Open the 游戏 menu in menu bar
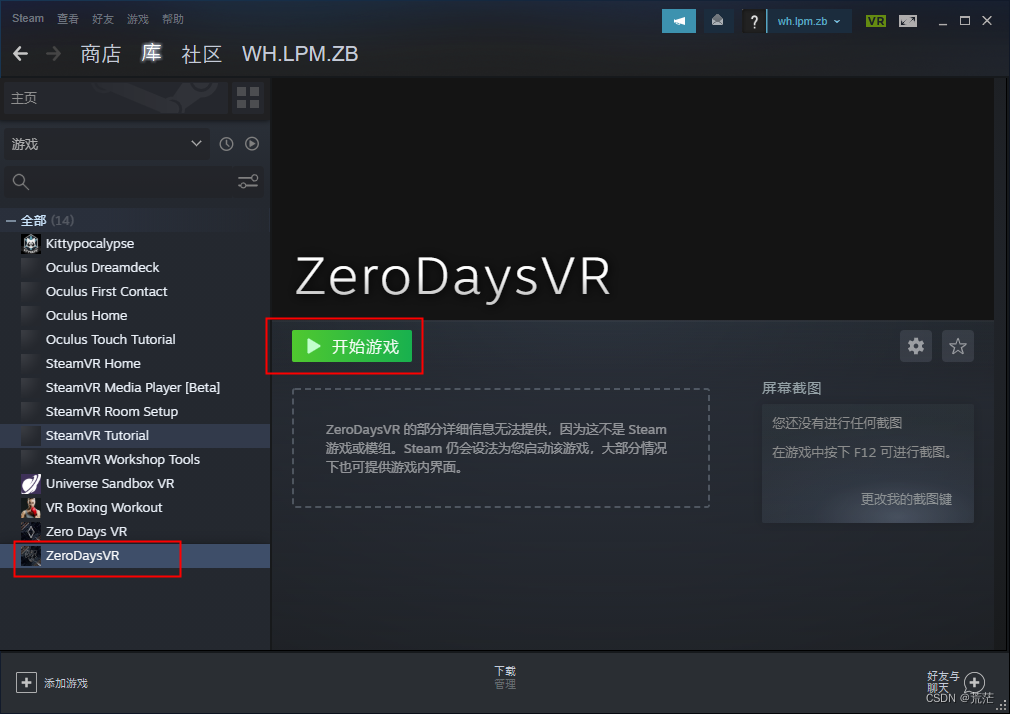1010x714 pixels. 138,19
